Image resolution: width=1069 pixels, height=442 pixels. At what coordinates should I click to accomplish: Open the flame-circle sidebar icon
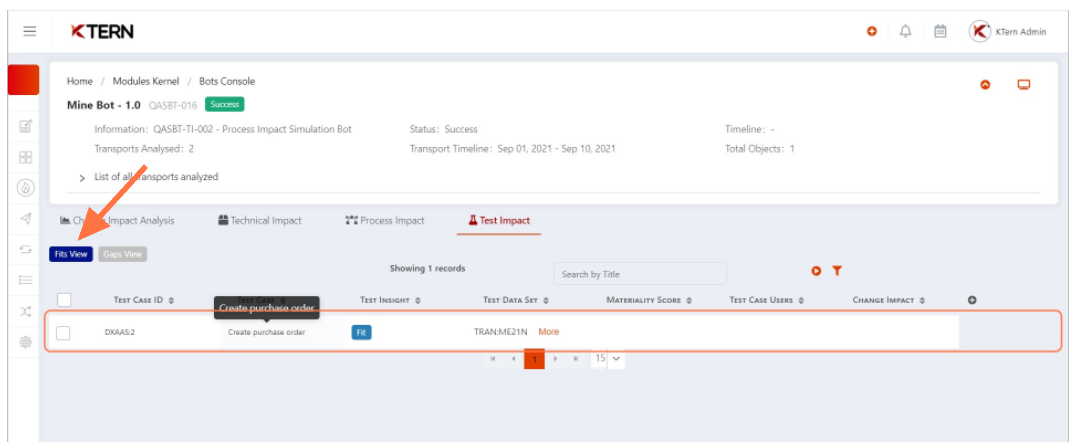25,188
